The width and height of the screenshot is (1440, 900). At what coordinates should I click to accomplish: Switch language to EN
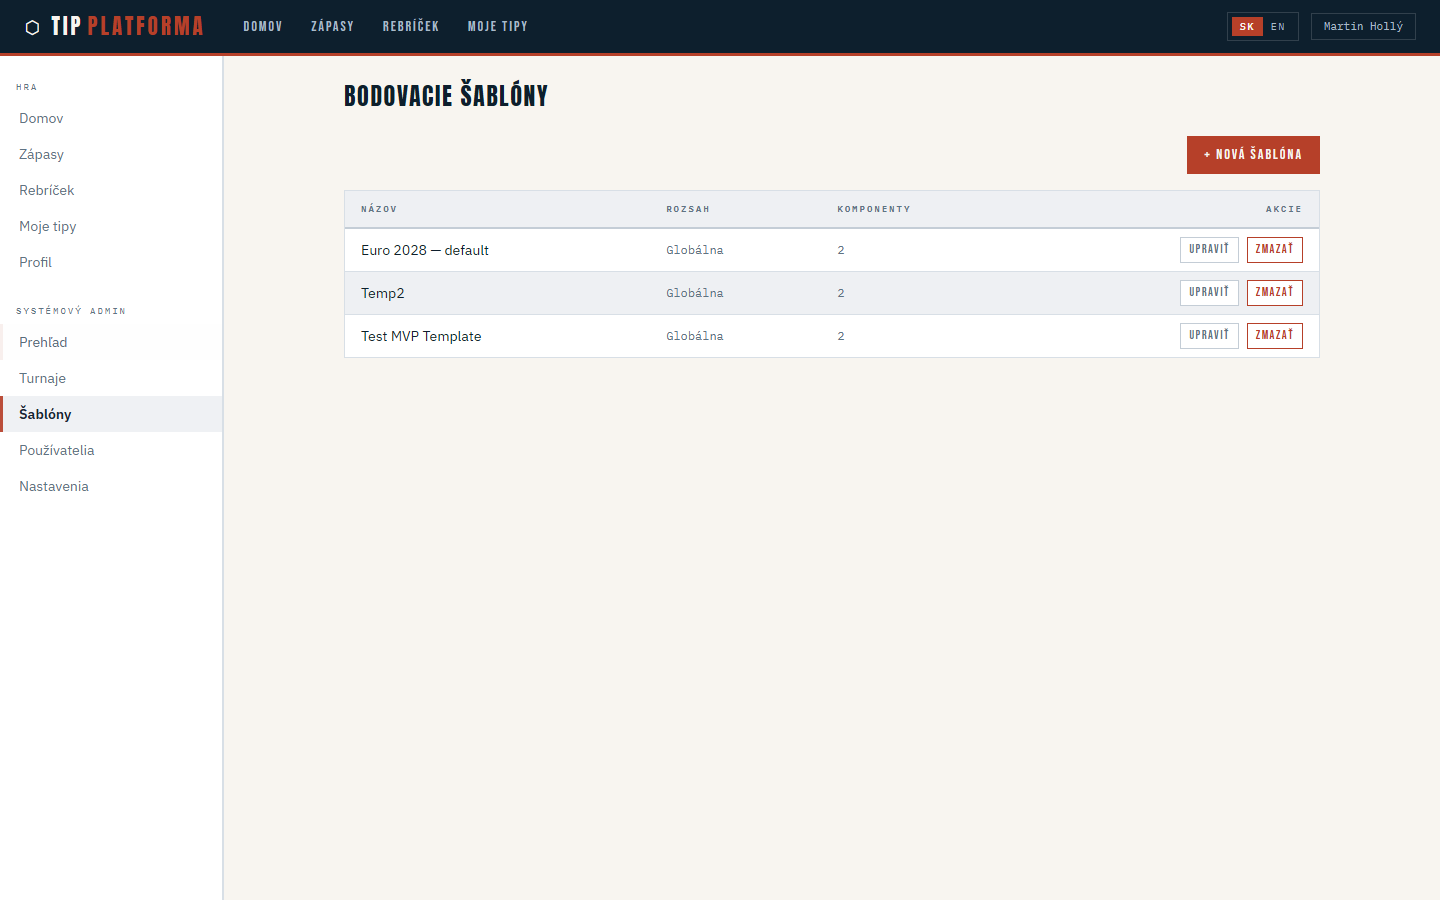[x=1278, y=27]
